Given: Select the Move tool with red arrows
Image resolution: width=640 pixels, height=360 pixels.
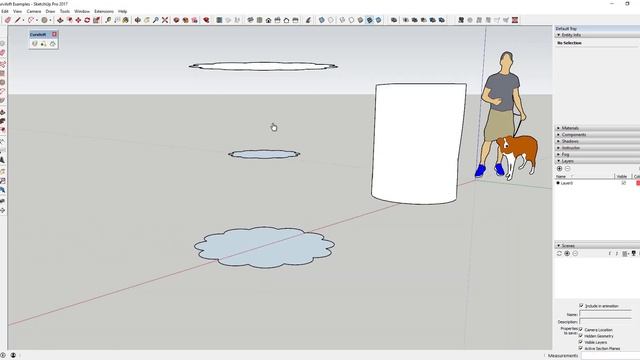Looking at the screenshot, I should (78, 20).
